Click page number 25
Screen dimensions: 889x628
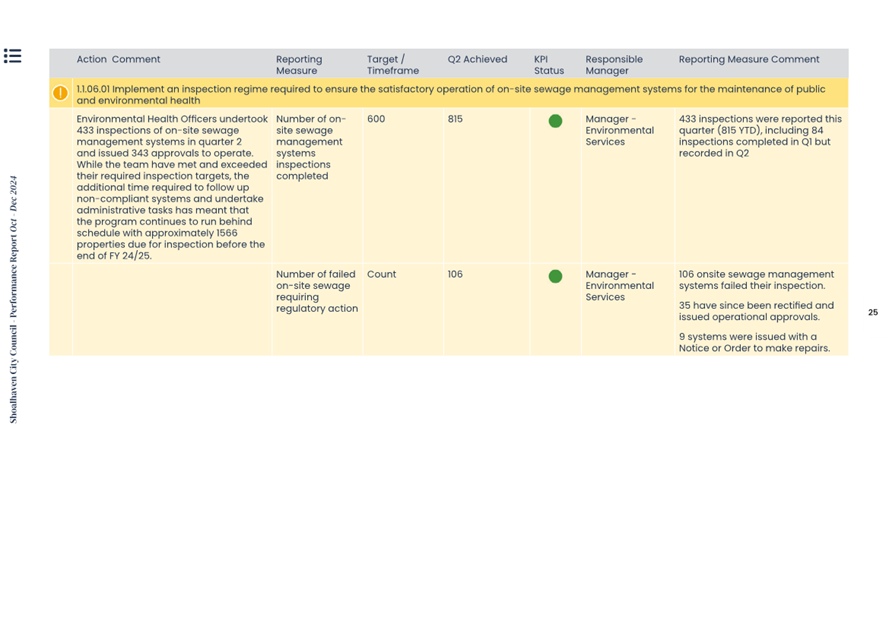coord(872,313)
